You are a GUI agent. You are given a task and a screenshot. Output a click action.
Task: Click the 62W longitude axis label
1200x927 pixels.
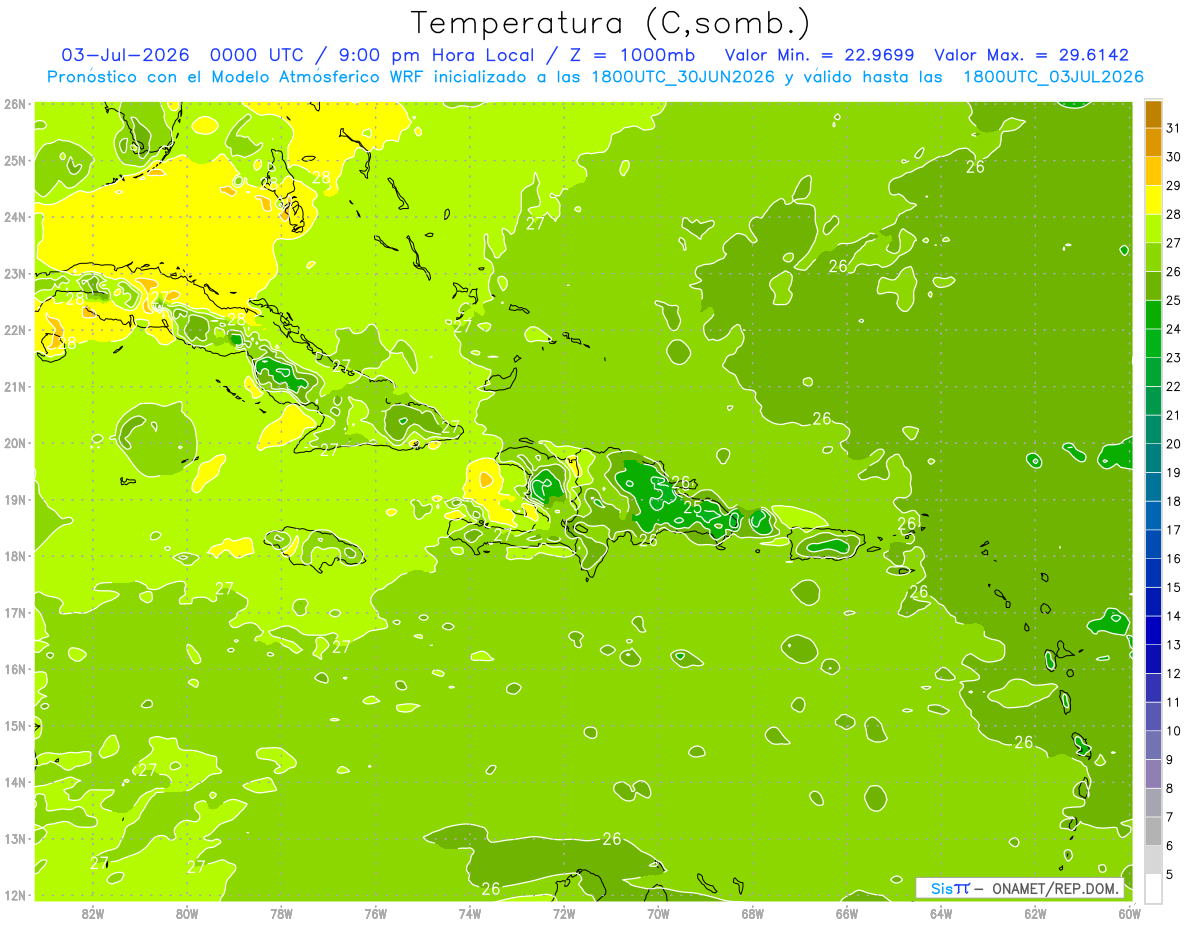[1036, 913]
